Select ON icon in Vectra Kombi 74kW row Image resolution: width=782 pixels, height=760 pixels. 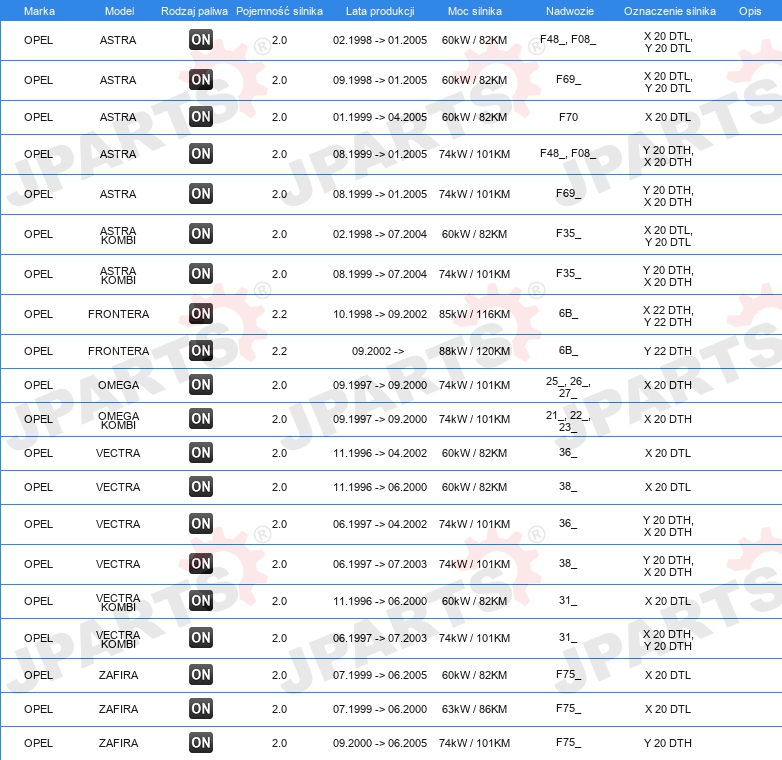(201, 637)
